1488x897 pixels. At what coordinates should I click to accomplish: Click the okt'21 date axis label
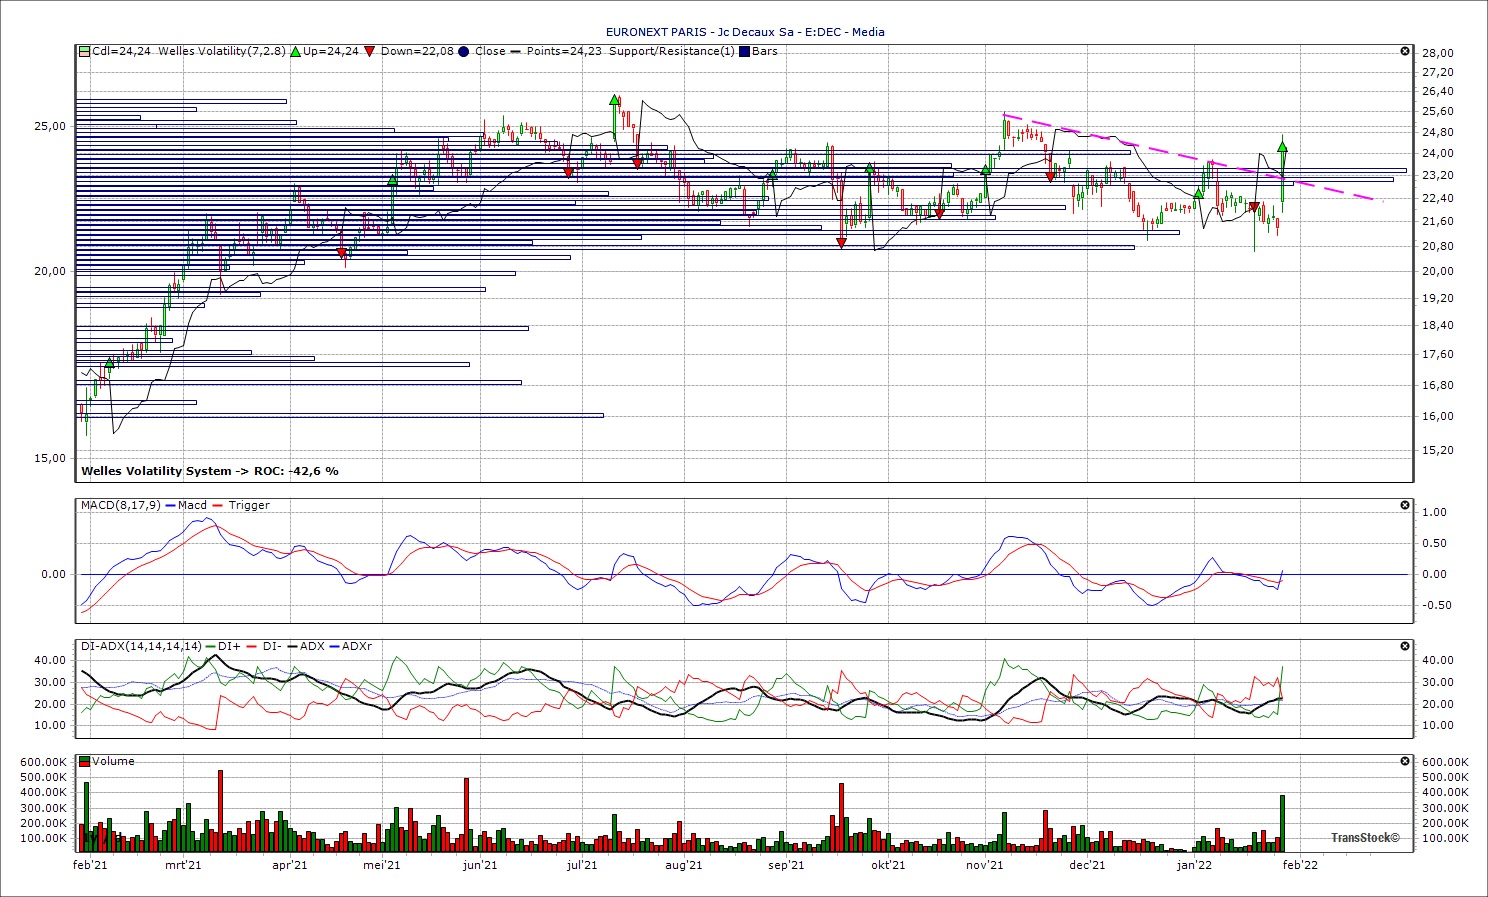888,865
